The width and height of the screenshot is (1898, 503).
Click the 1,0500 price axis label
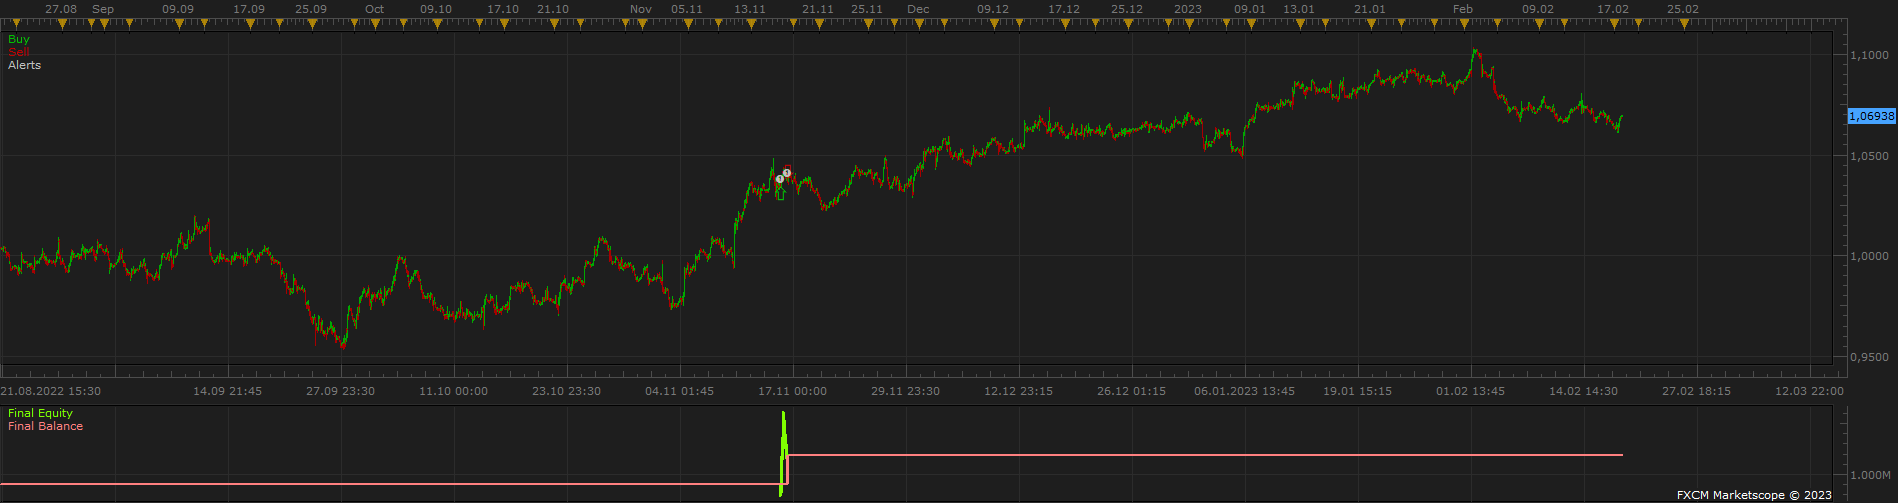[x=1869, y=156]
